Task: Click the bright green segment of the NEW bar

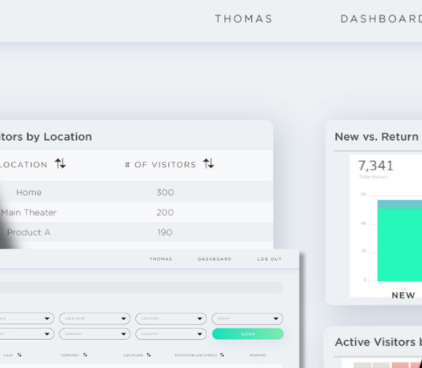Action: click(x=400, y=245)
